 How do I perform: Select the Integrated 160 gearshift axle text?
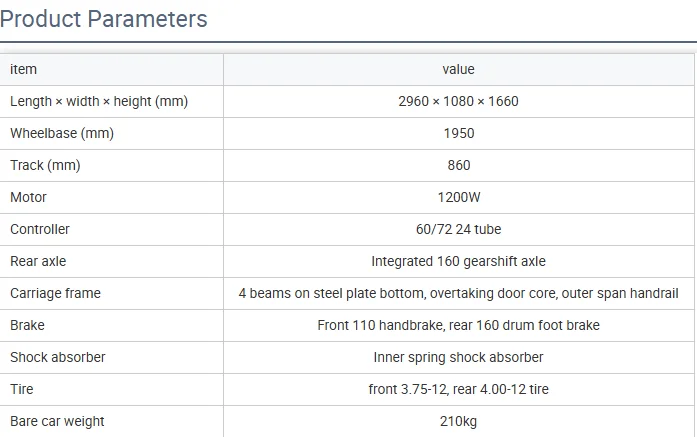coord(458,261)
